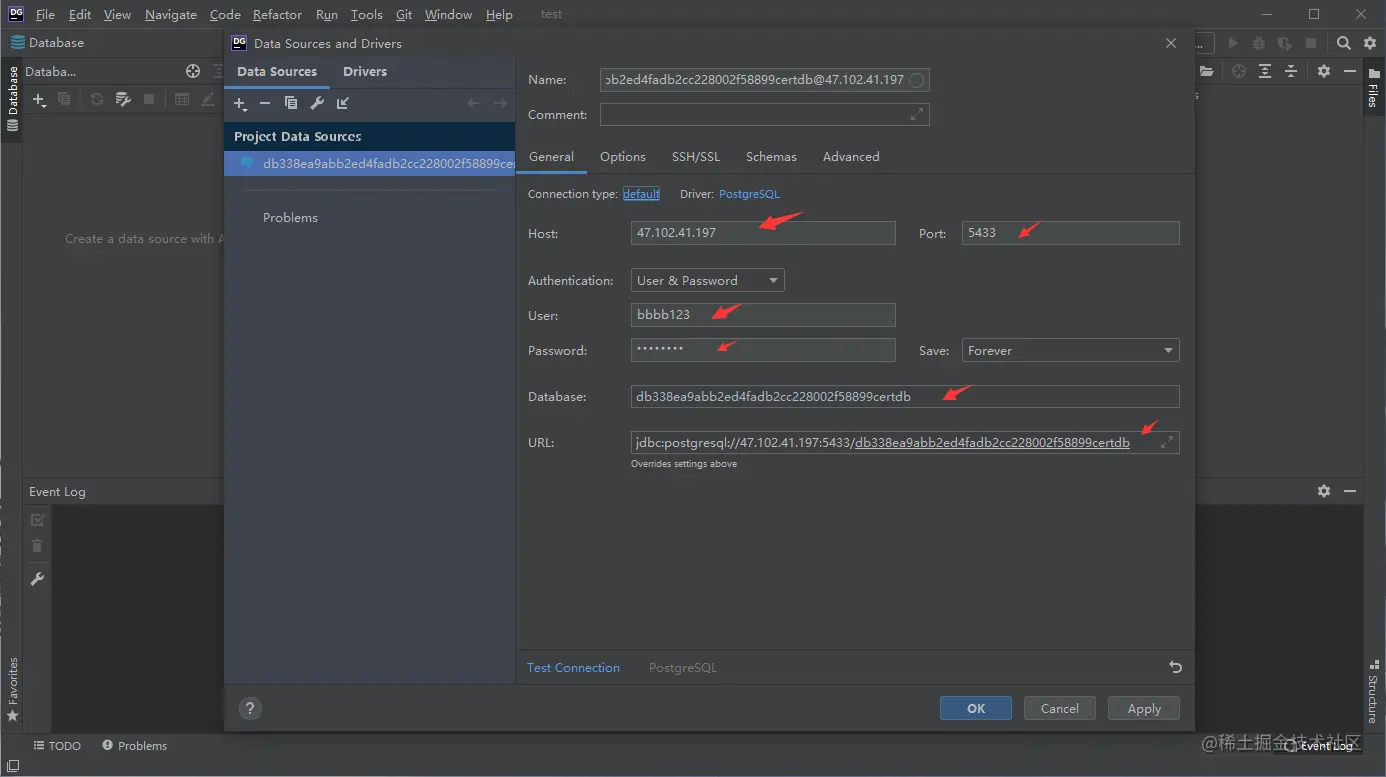The image size is (1386, 777).
Task: Open the Git menu
Action: 404,15
